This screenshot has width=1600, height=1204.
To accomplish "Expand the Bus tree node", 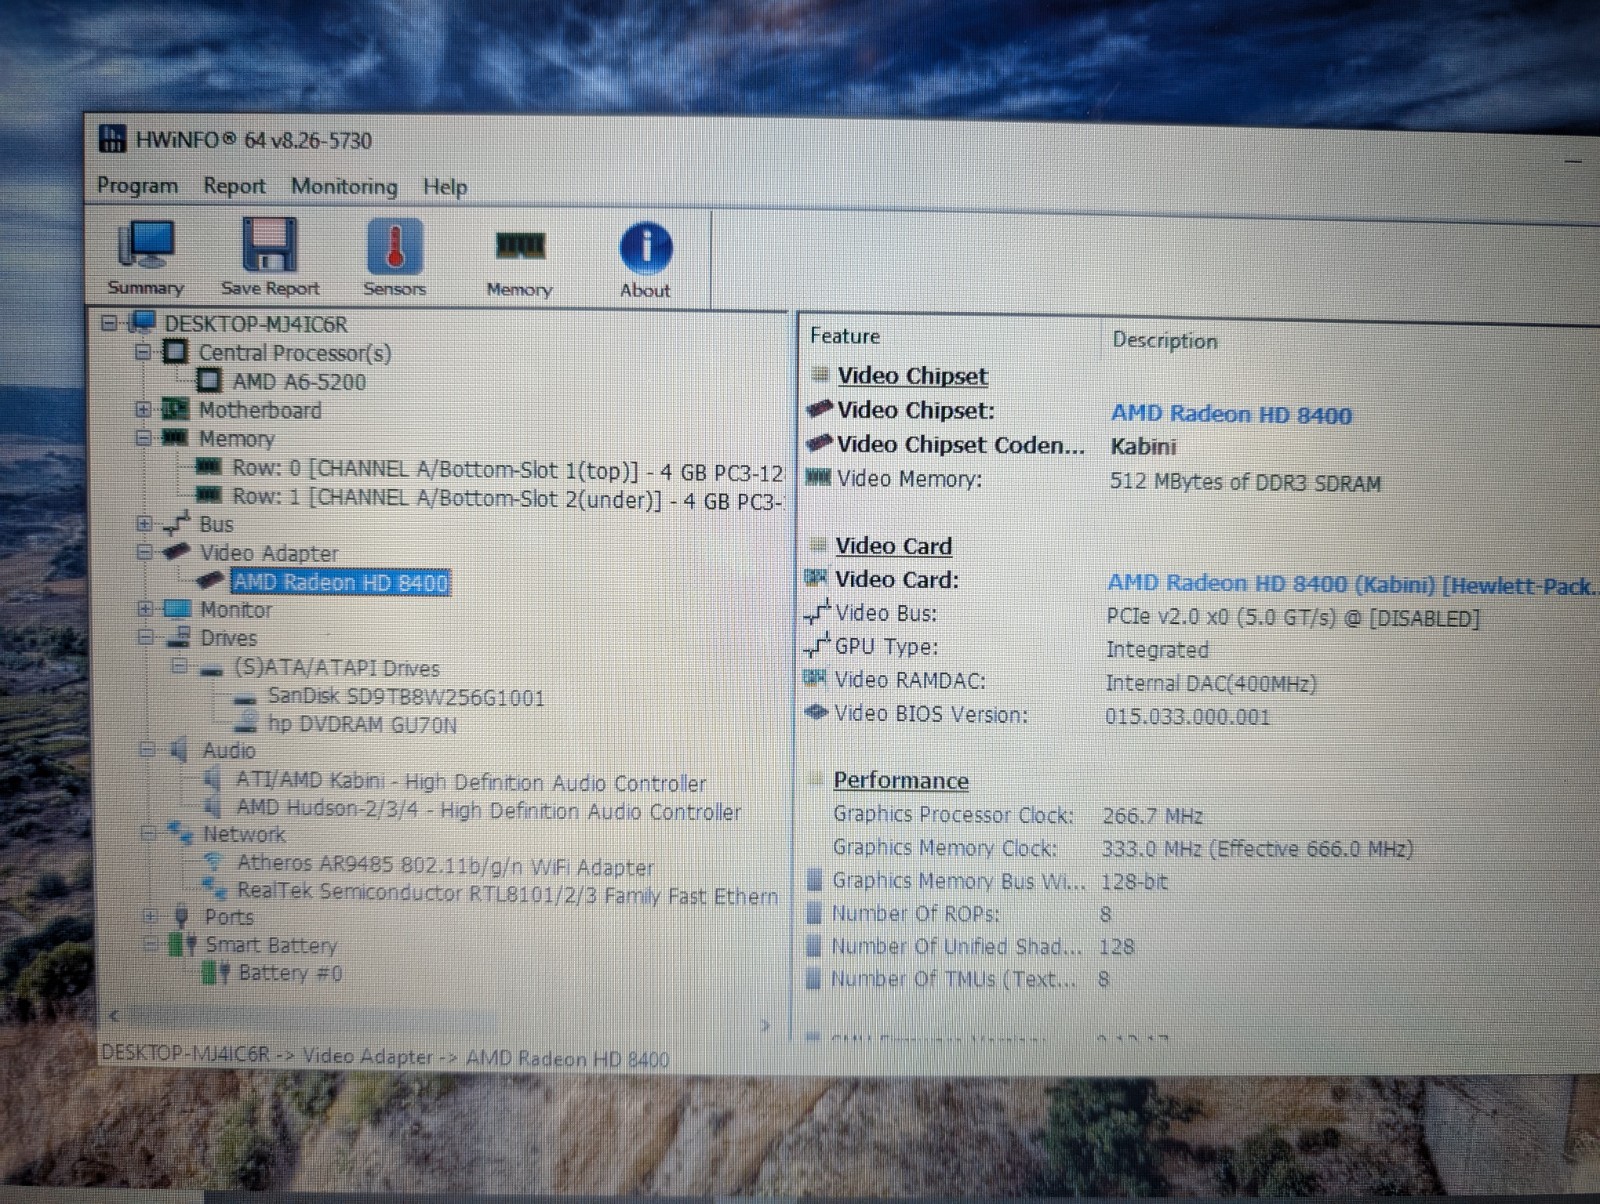I will (143, 523).
